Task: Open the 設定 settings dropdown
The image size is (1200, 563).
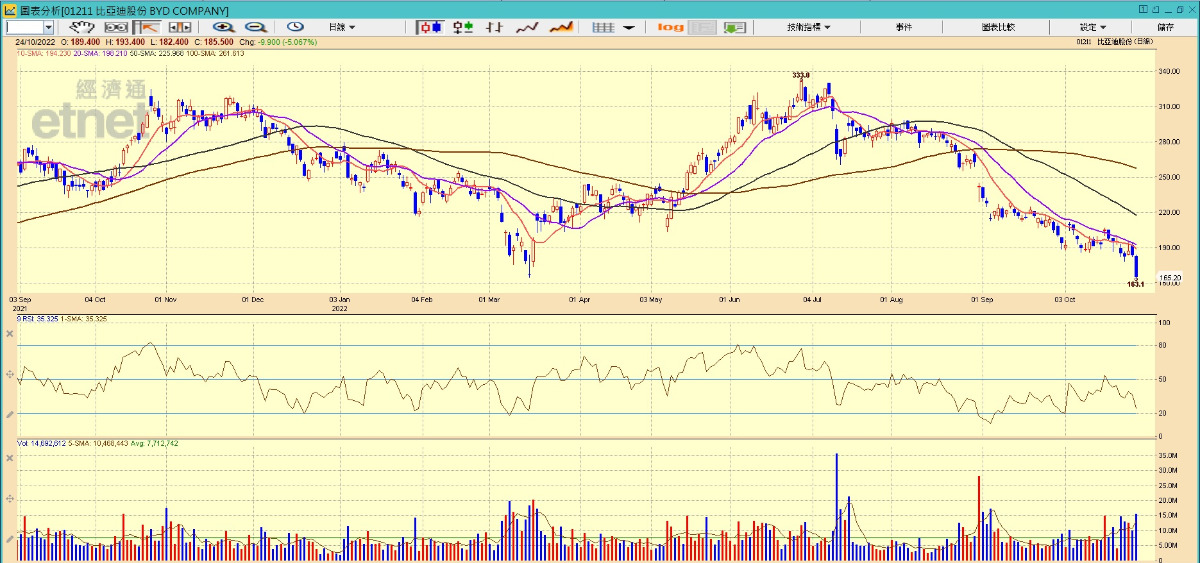Action: pyautogui.click(x=1092, y=27)
